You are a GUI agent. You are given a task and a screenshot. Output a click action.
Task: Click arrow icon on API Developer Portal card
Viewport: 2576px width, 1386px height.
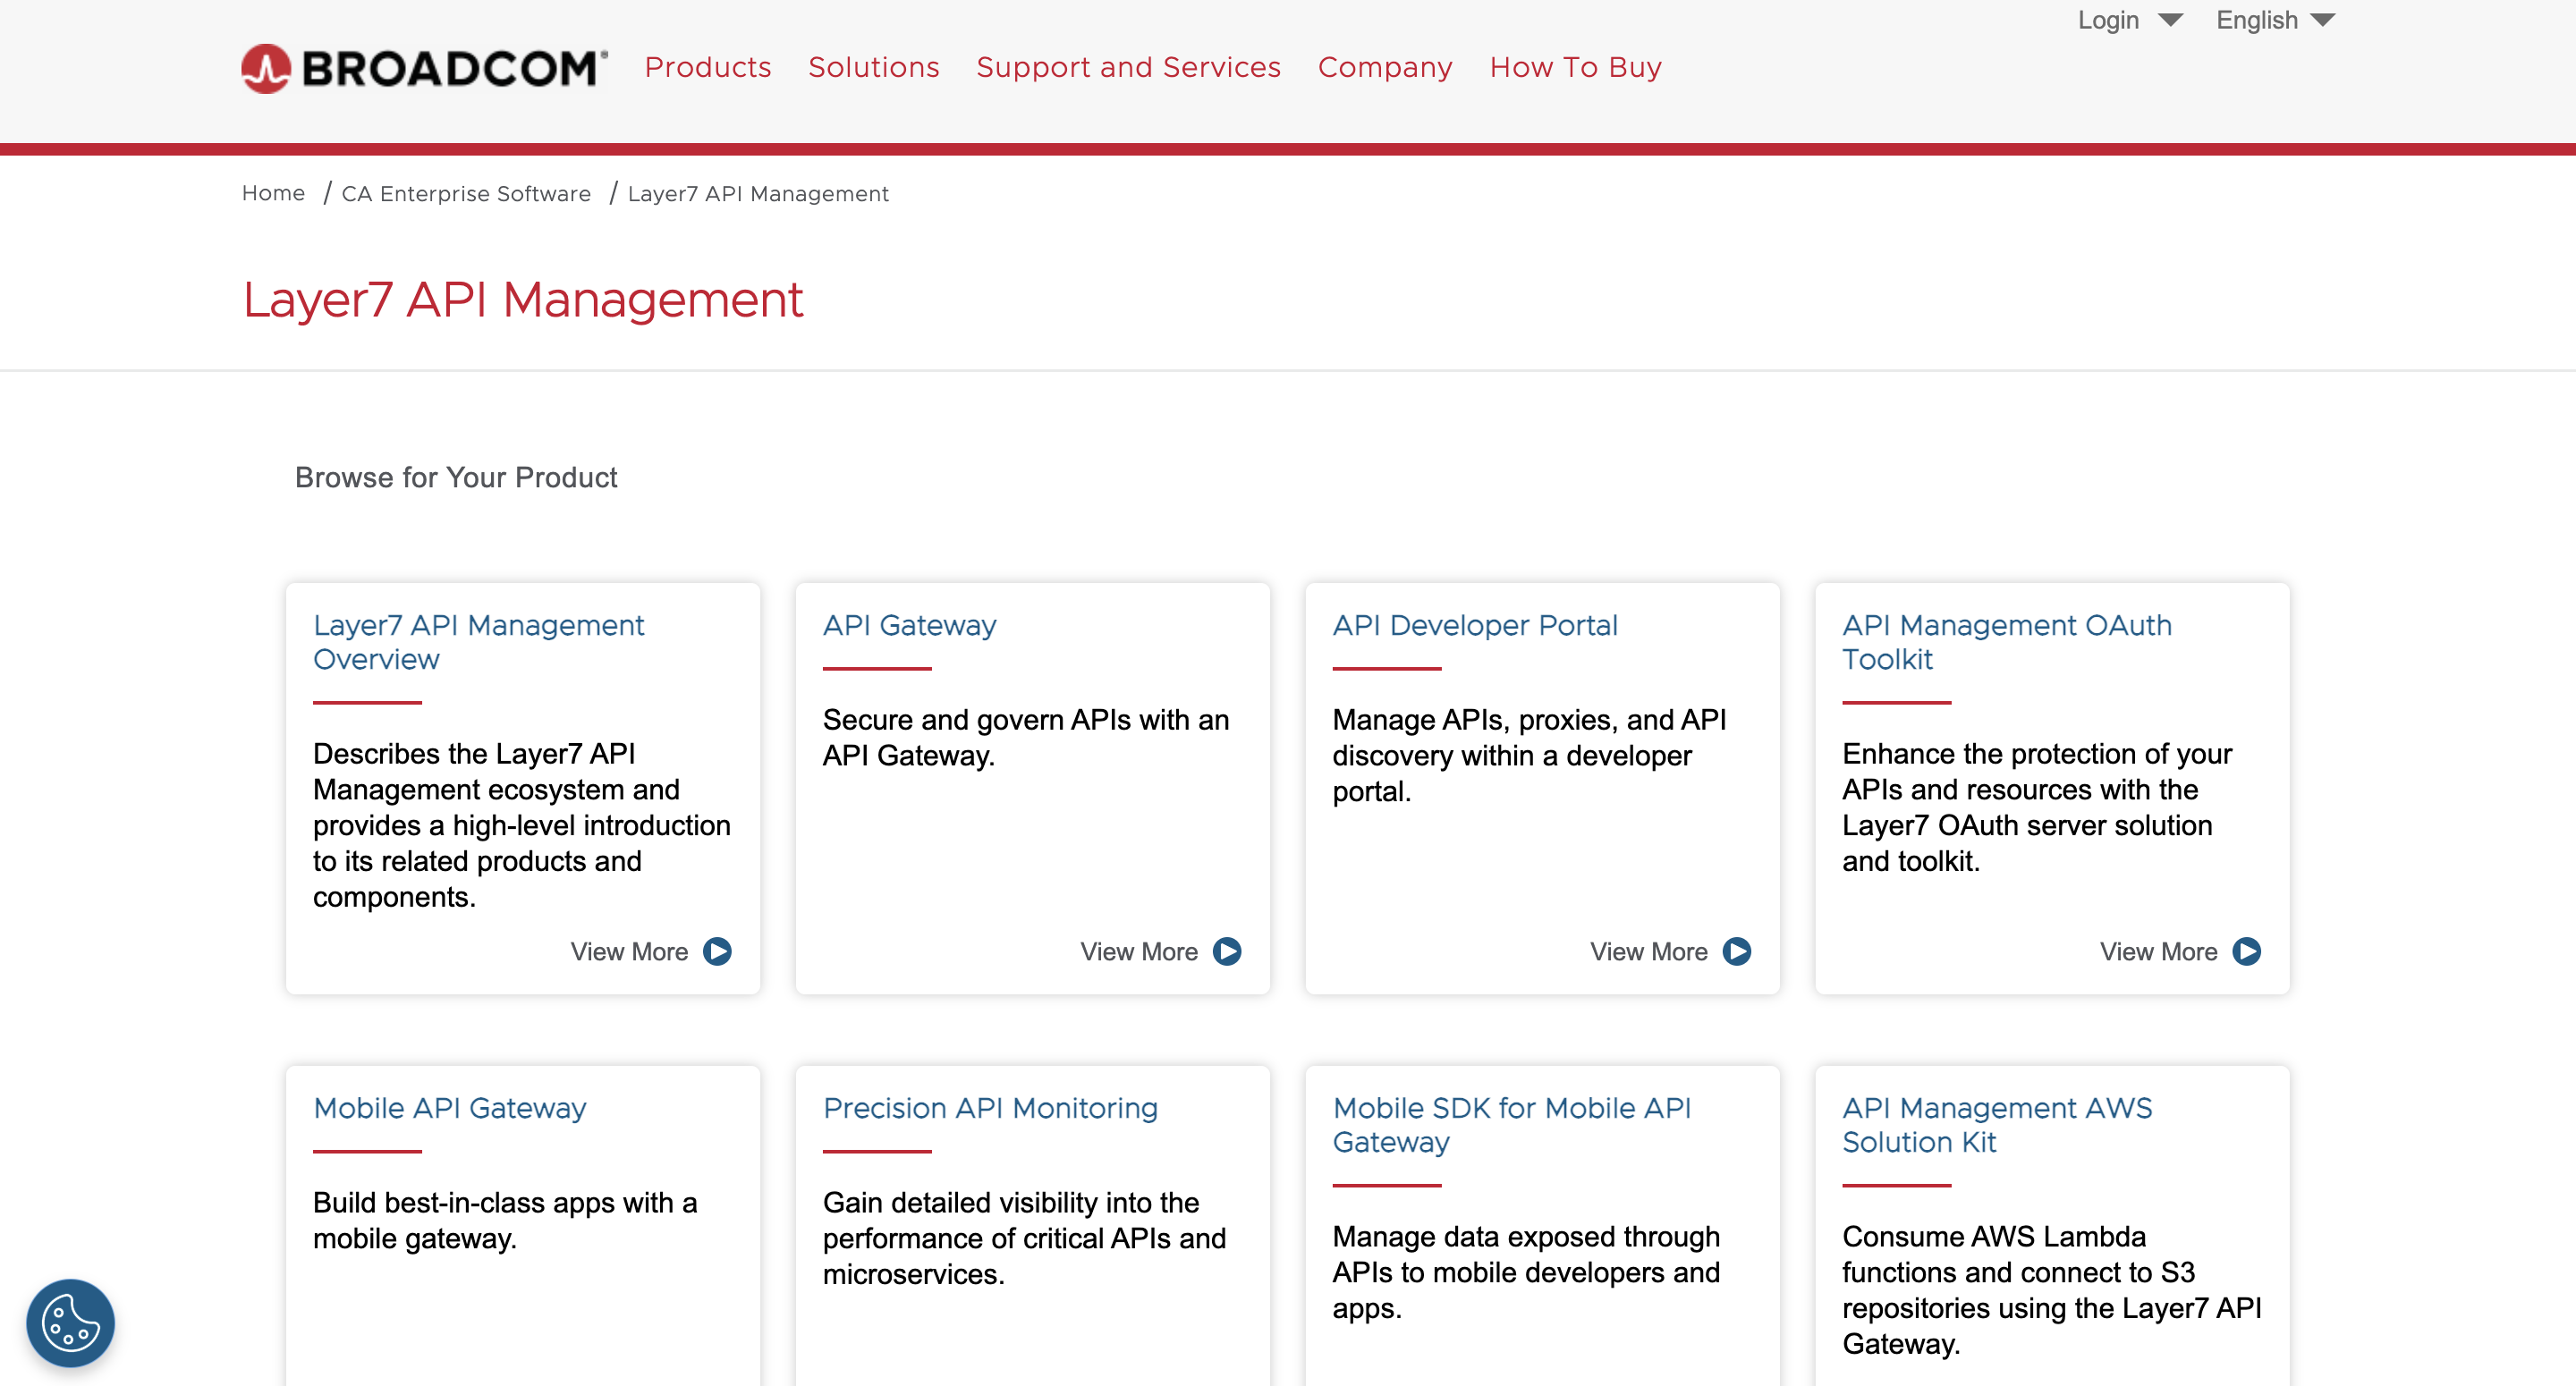(1737, 951)
